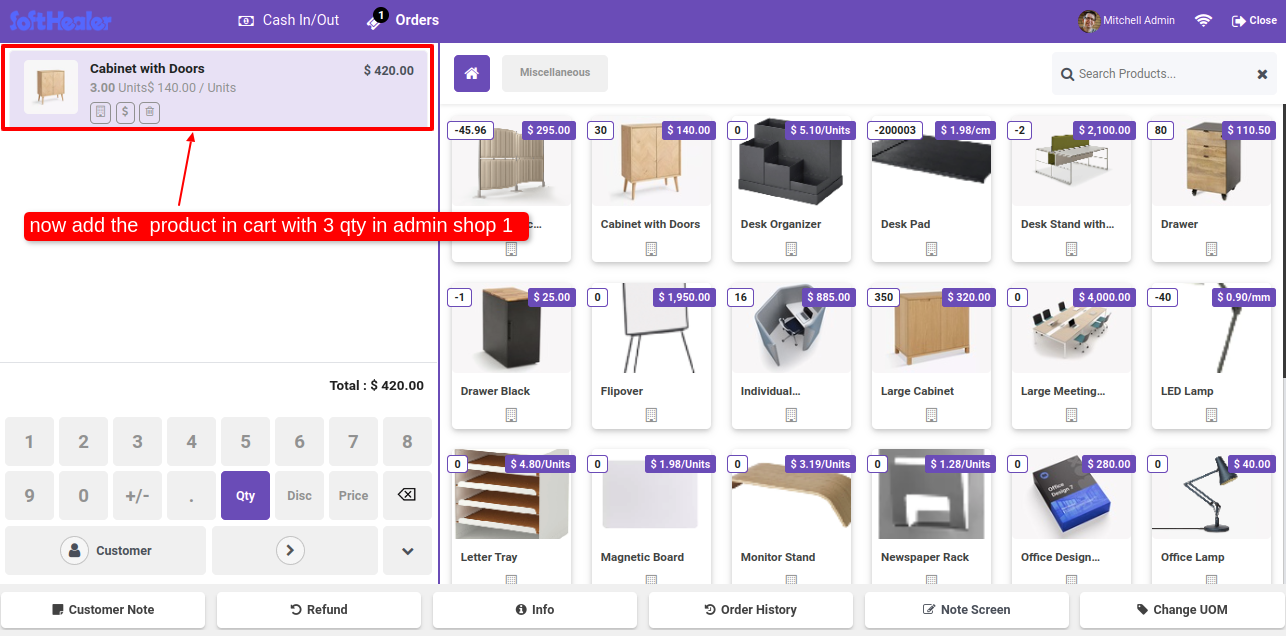Open the Orders menu
This screenshot has width=1286, height=636.
click(403, 20)
